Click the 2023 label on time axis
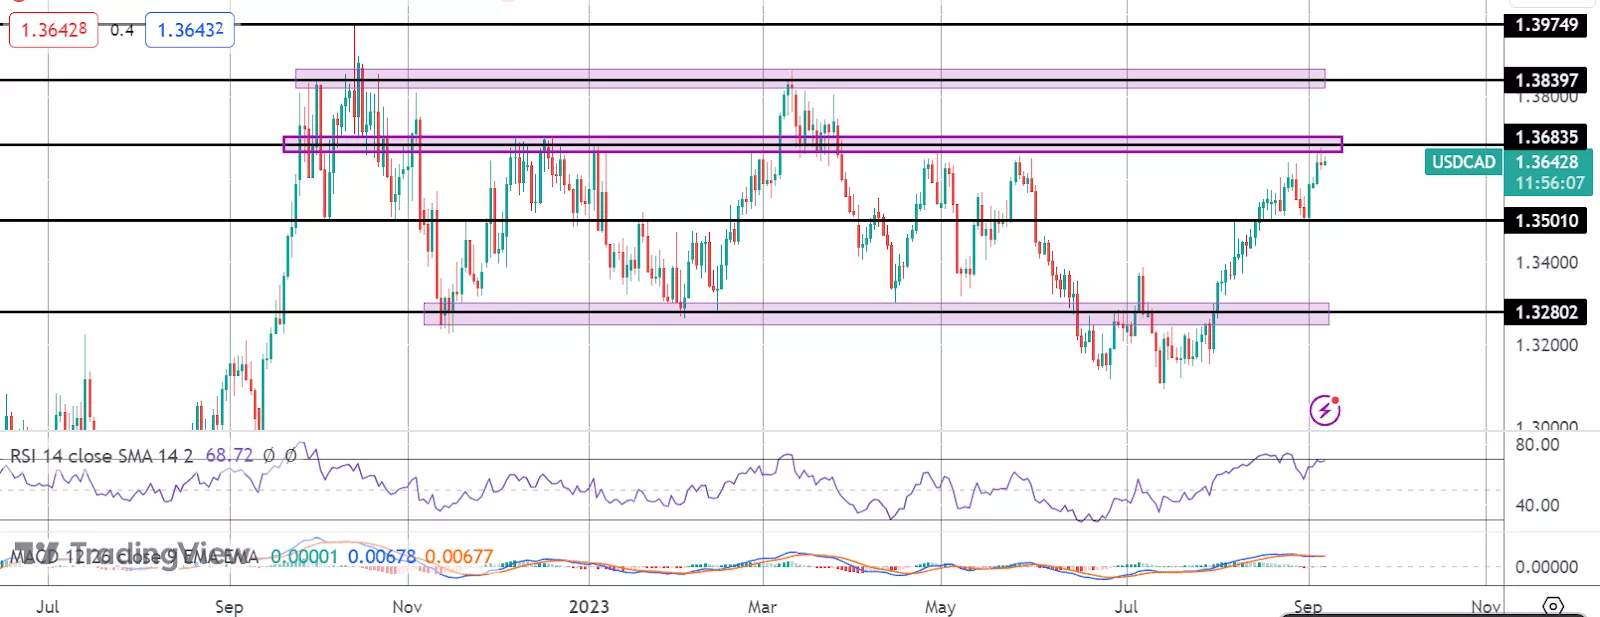The image size is (1600, 617). click(x=589, y=607)
